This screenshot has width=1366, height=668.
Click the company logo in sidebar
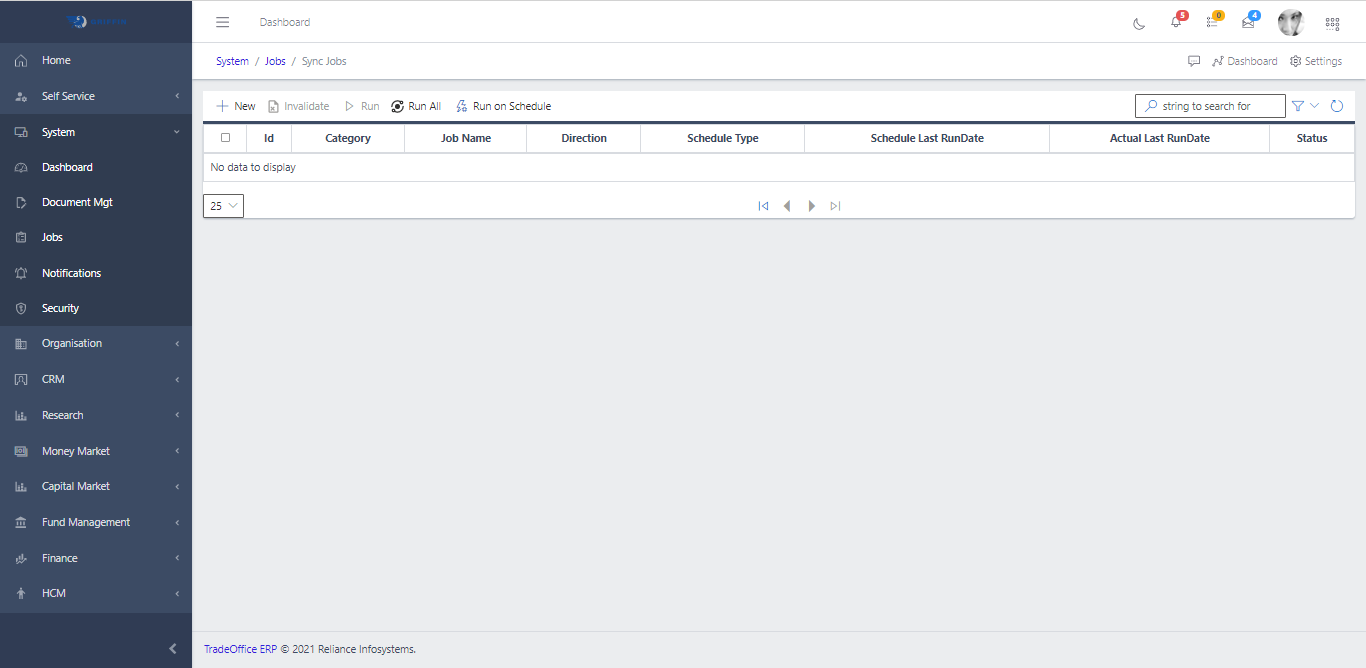click(97, 21)
